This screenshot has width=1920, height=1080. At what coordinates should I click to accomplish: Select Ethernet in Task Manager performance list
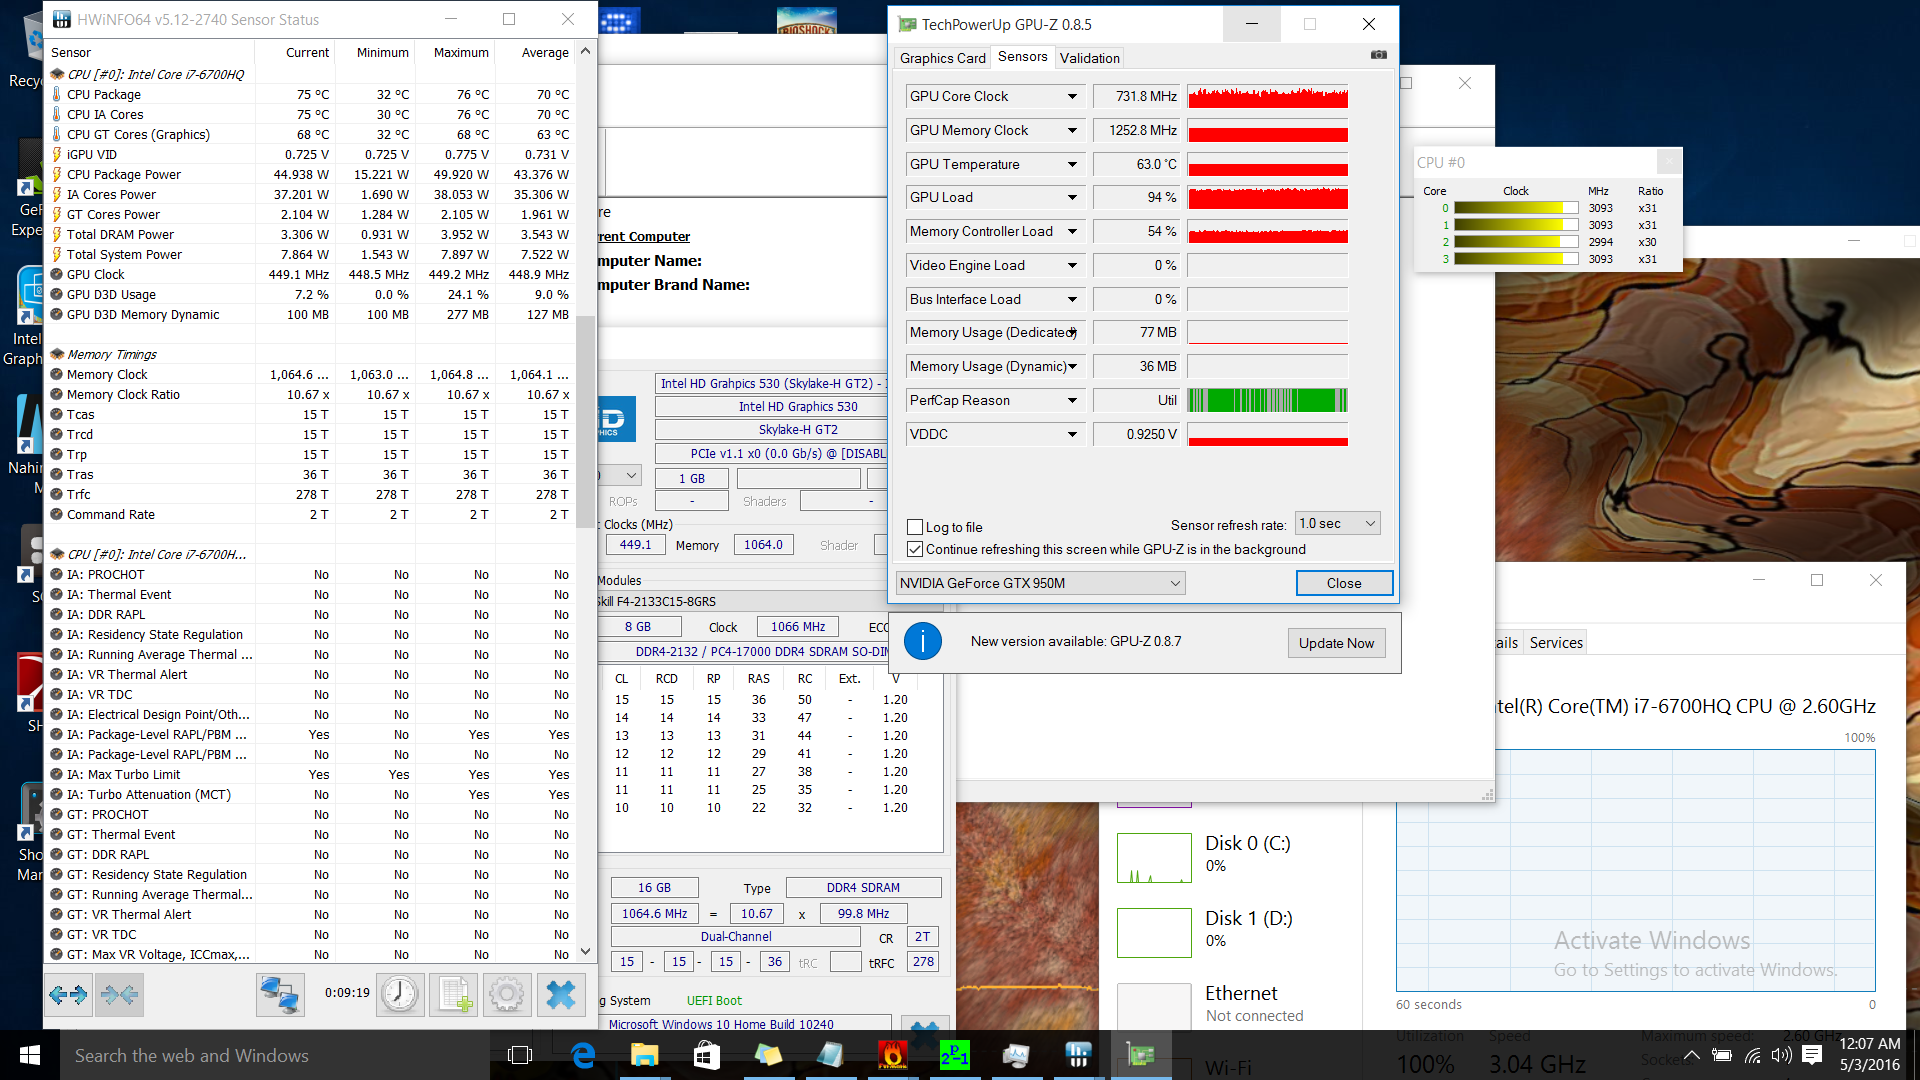coord(1232,1003)
